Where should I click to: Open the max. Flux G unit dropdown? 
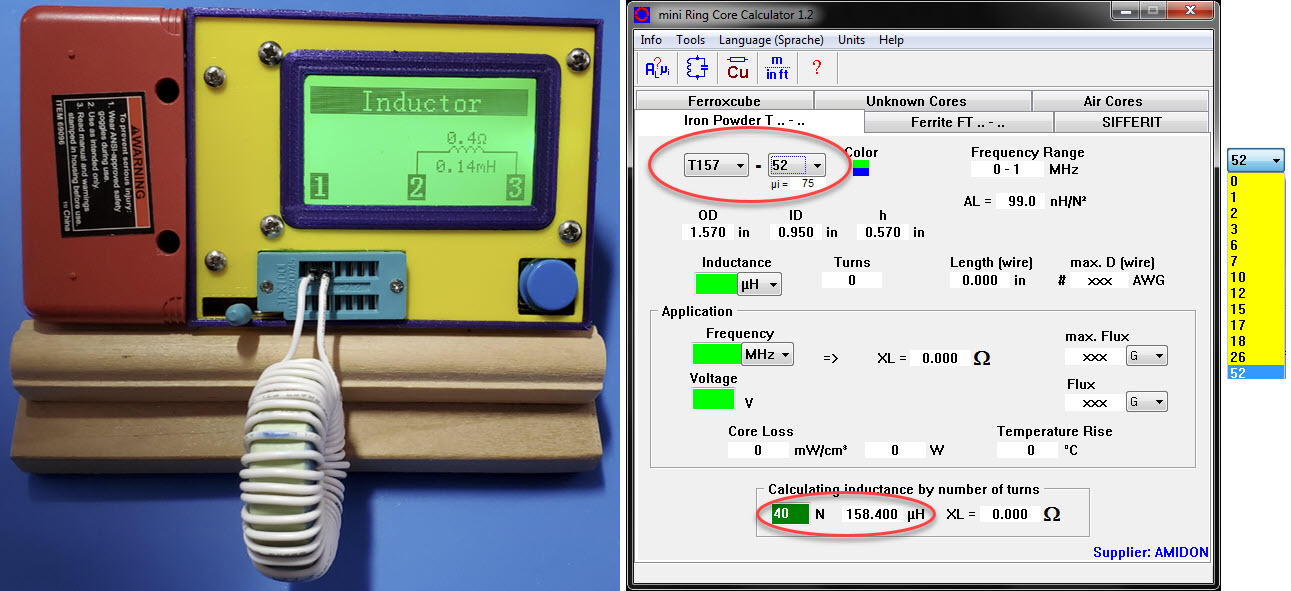click(x=1147, y=356)
